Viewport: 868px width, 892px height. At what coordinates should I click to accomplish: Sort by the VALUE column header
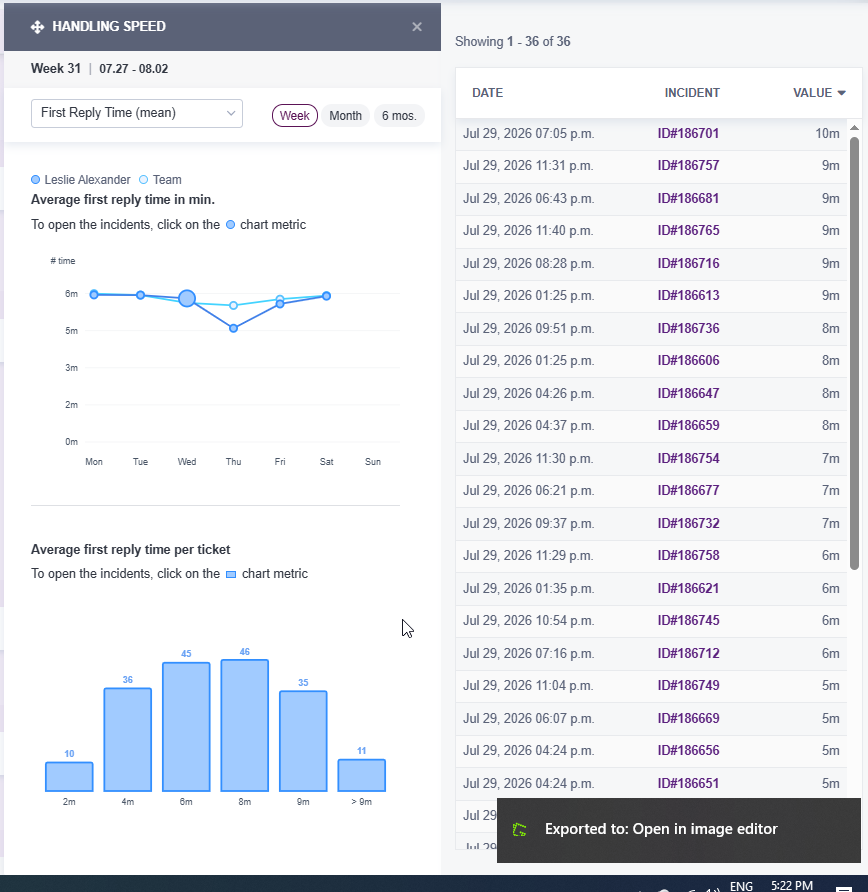[x=819, y=93]
